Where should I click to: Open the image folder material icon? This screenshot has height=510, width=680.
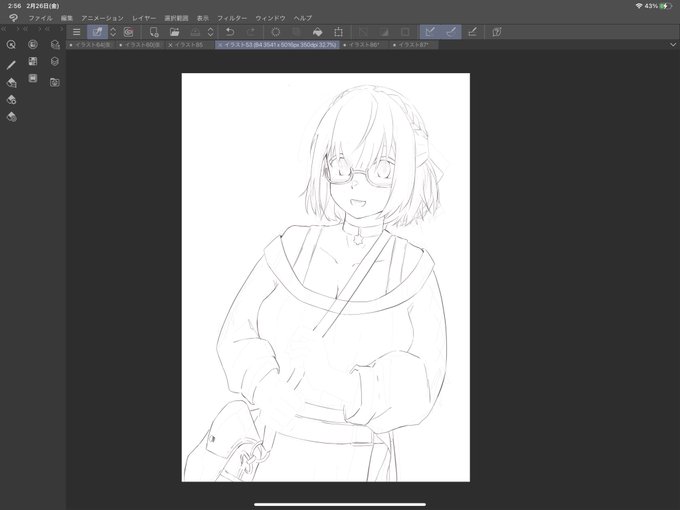[x=55, y=82]
